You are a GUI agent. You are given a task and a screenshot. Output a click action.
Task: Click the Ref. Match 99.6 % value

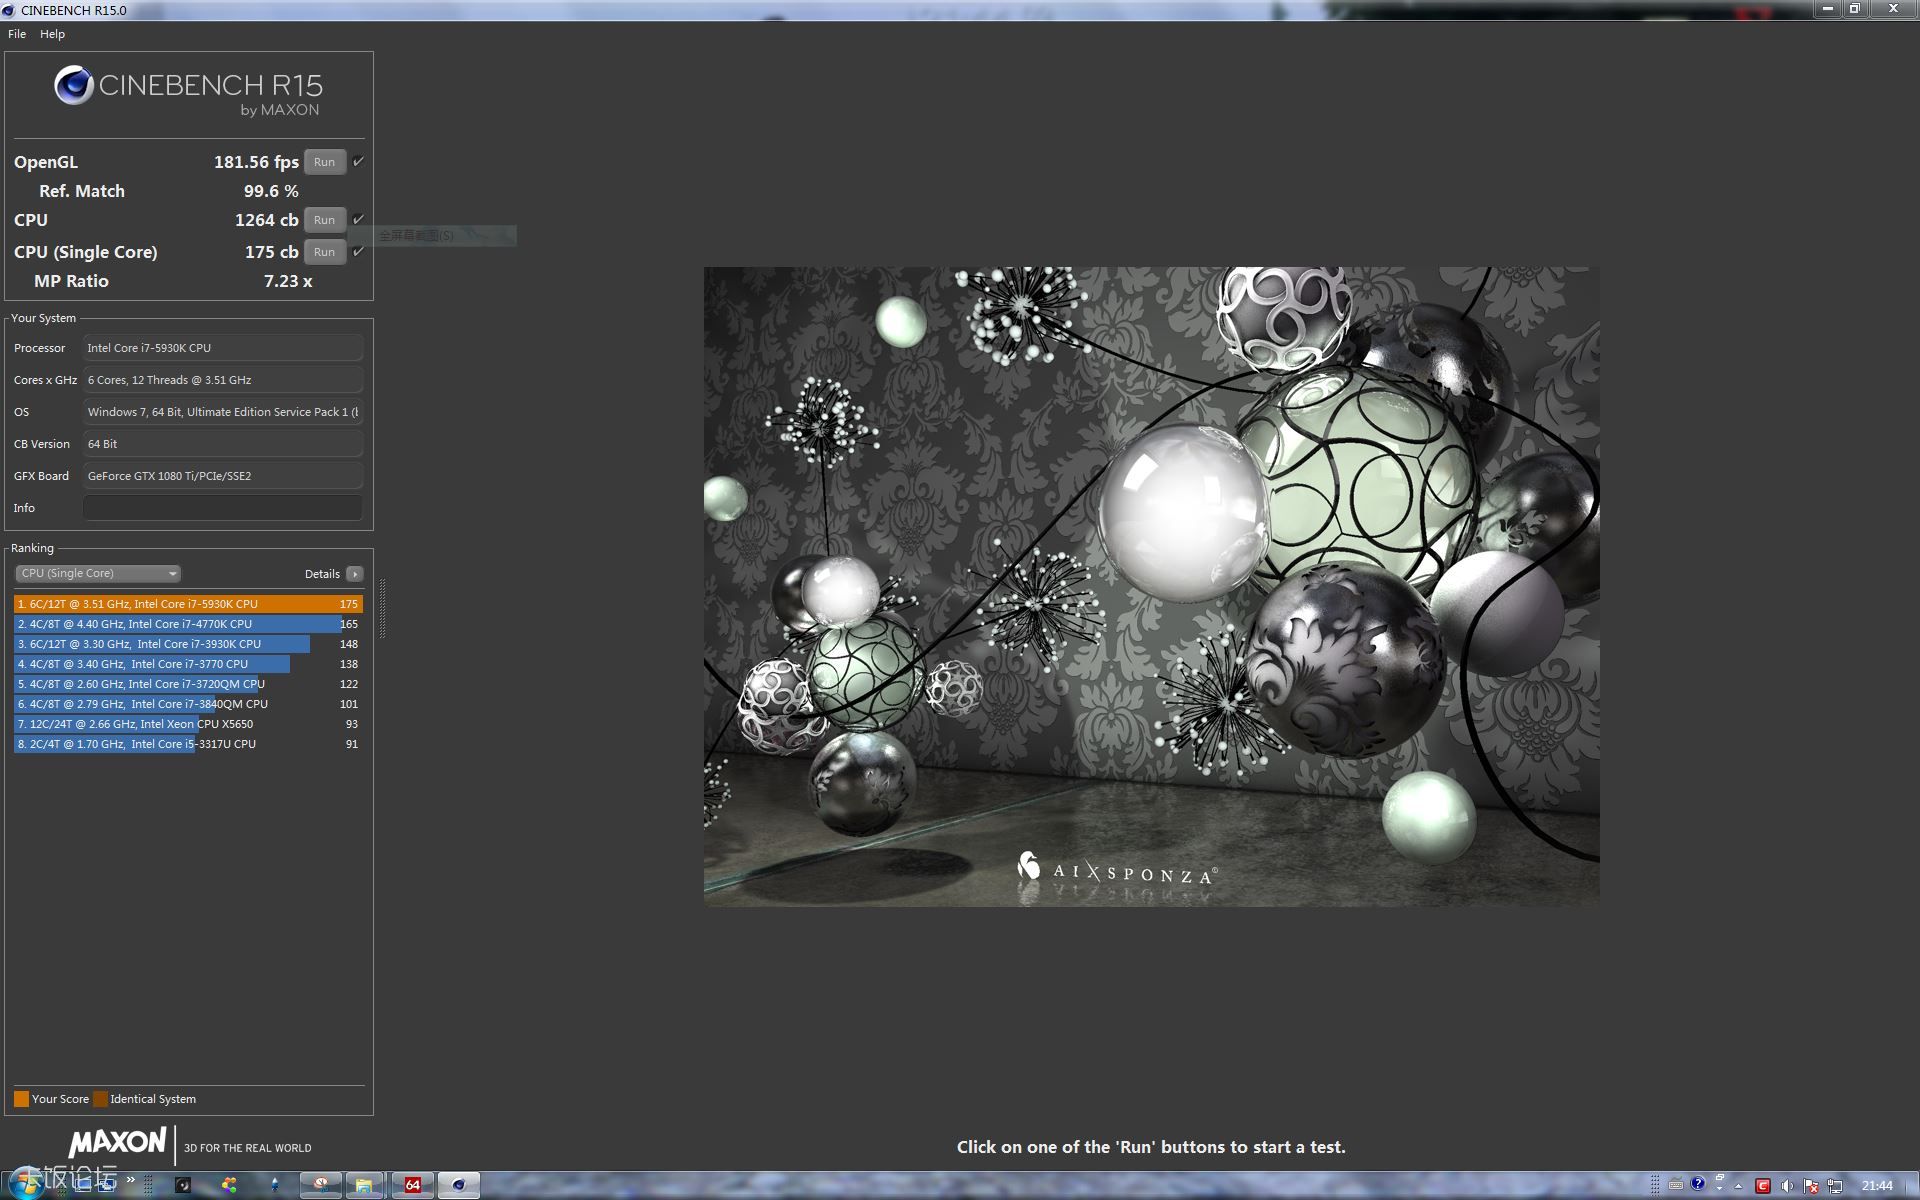(x=271, y=191)
